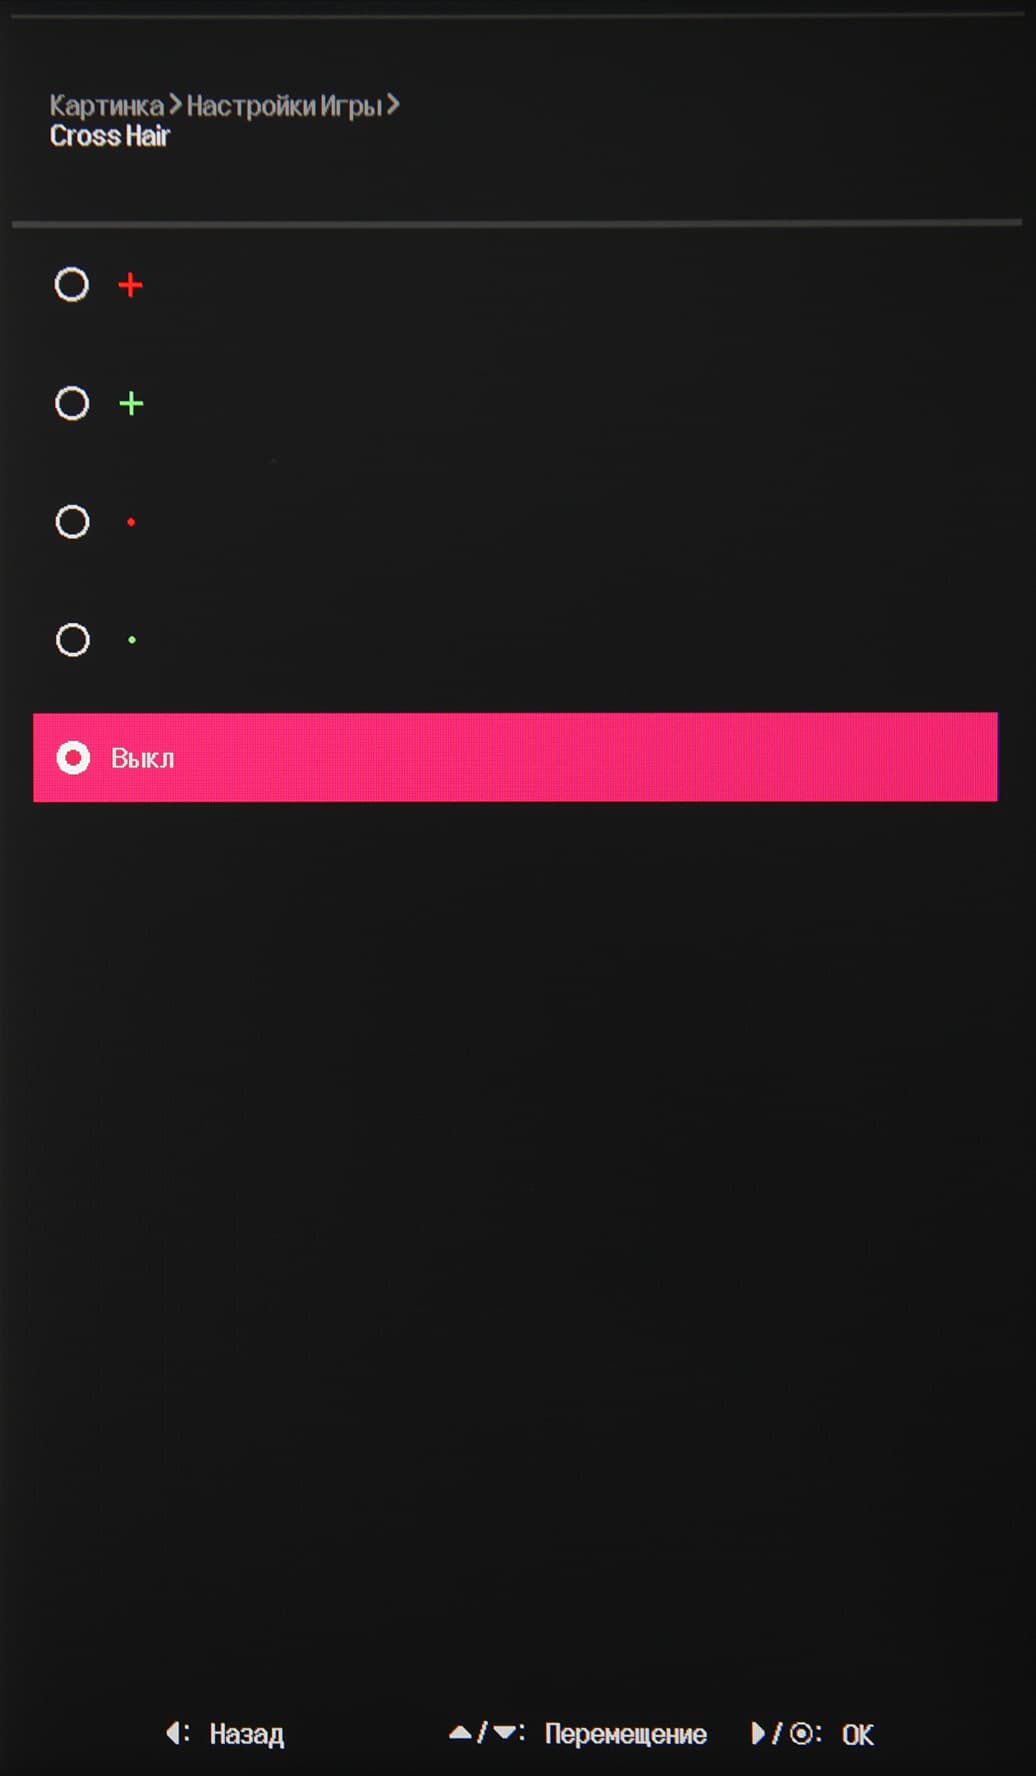
Task: Click the up arrow navigation icon
Action: (x=460, y=1733)
